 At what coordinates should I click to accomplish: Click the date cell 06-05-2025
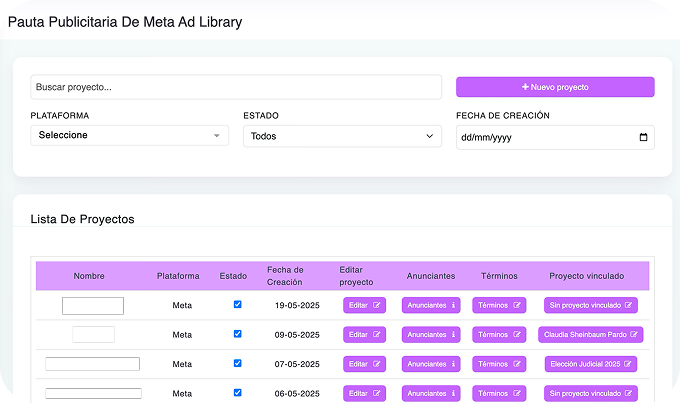[297, 394]
